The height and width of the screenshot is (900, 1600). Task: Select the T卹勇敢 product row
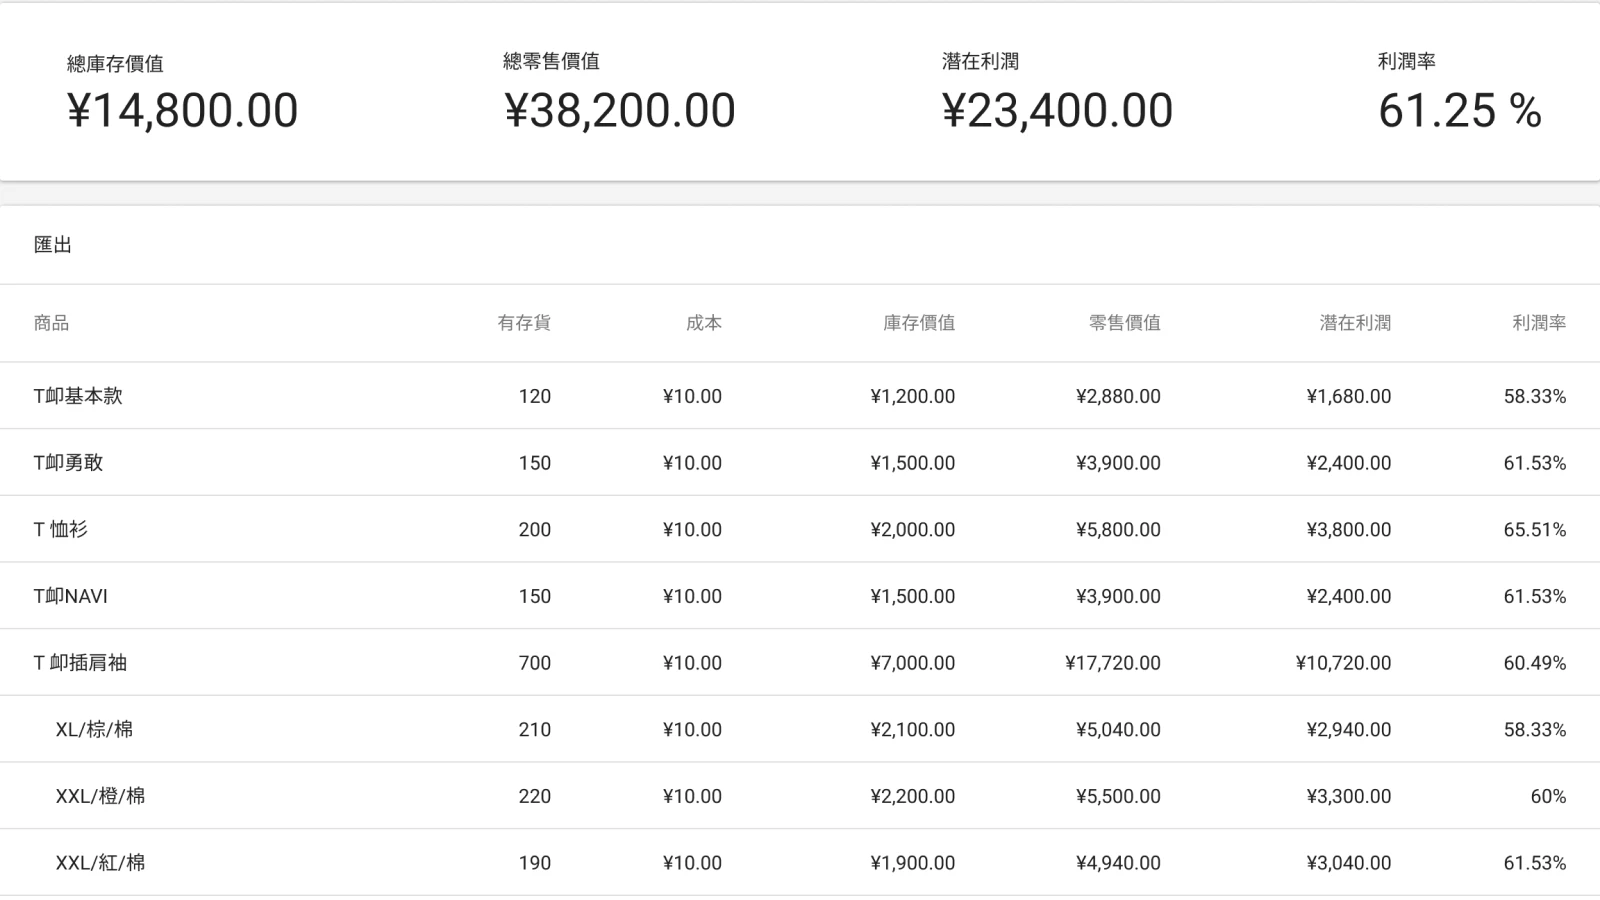pyautogui.click(x=68, y=463)
